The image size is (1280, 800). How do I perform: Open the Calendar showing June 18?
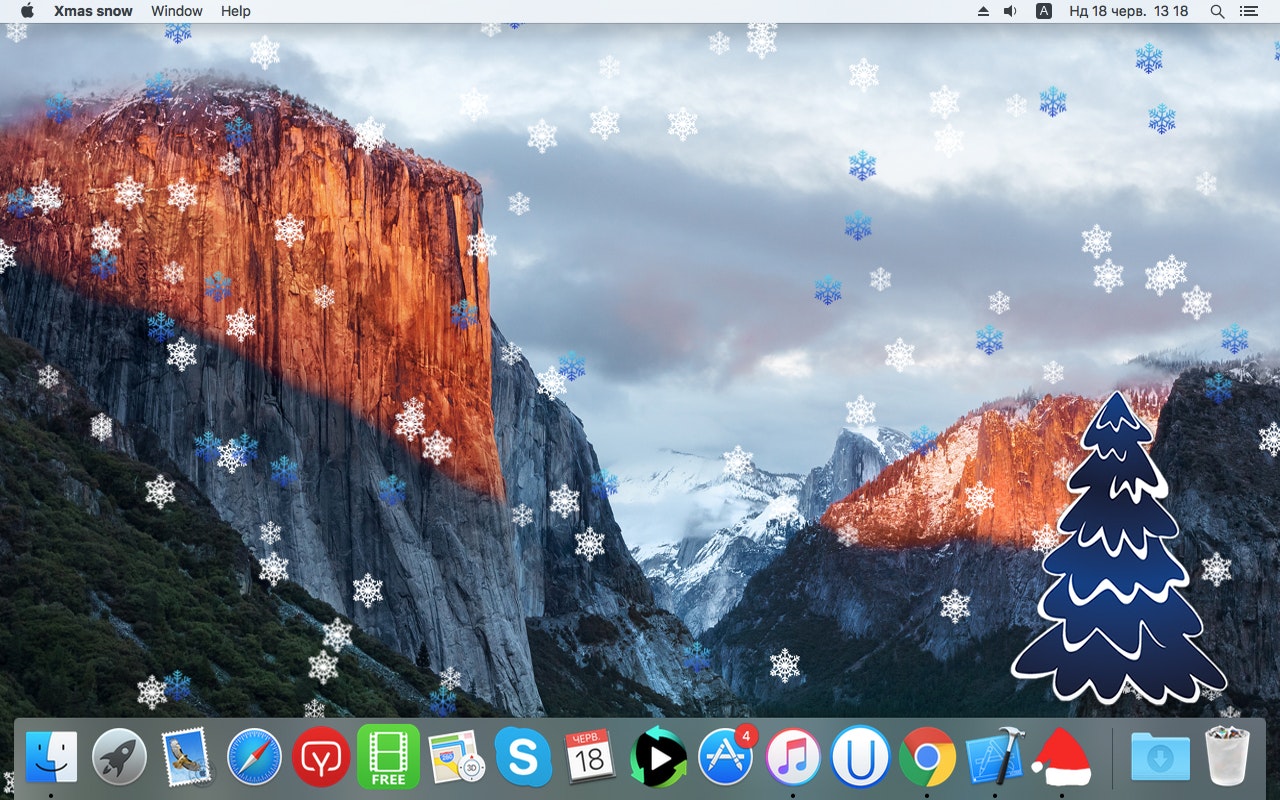590,760
